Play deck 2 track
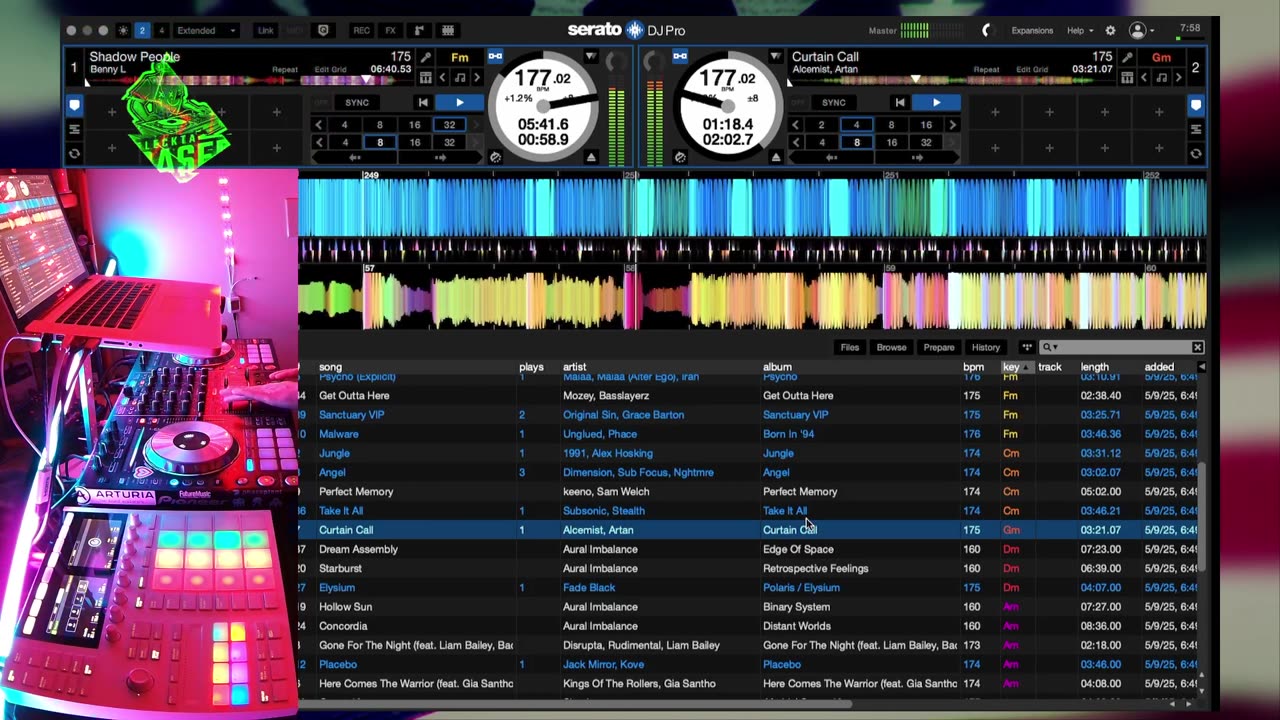Screen dimensions: 1280x720 pos(937,102)
